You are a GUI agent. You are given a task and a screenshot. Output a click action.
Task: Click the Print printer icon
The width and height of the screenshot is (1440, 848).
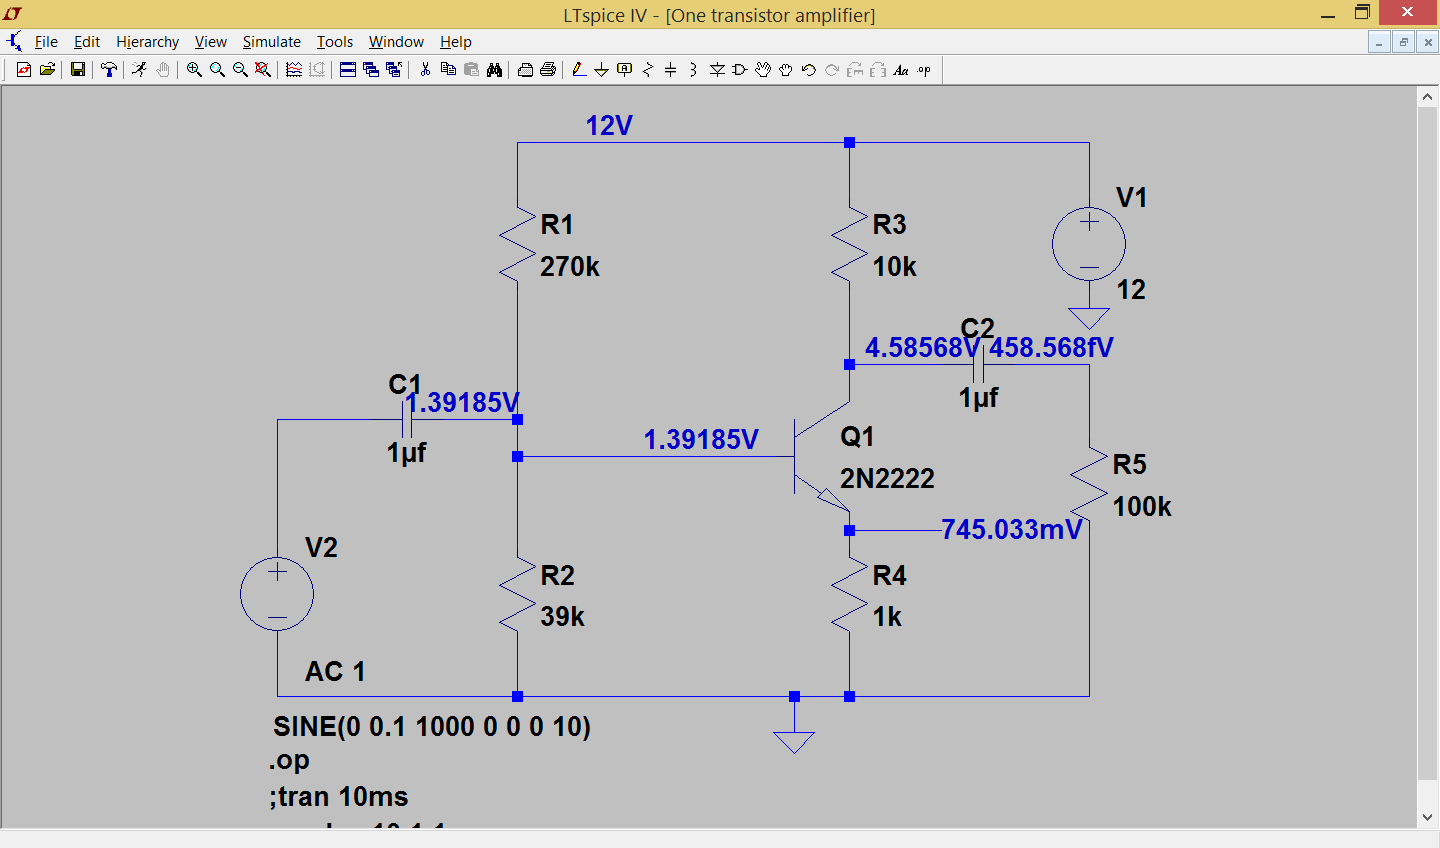[548, 70]
